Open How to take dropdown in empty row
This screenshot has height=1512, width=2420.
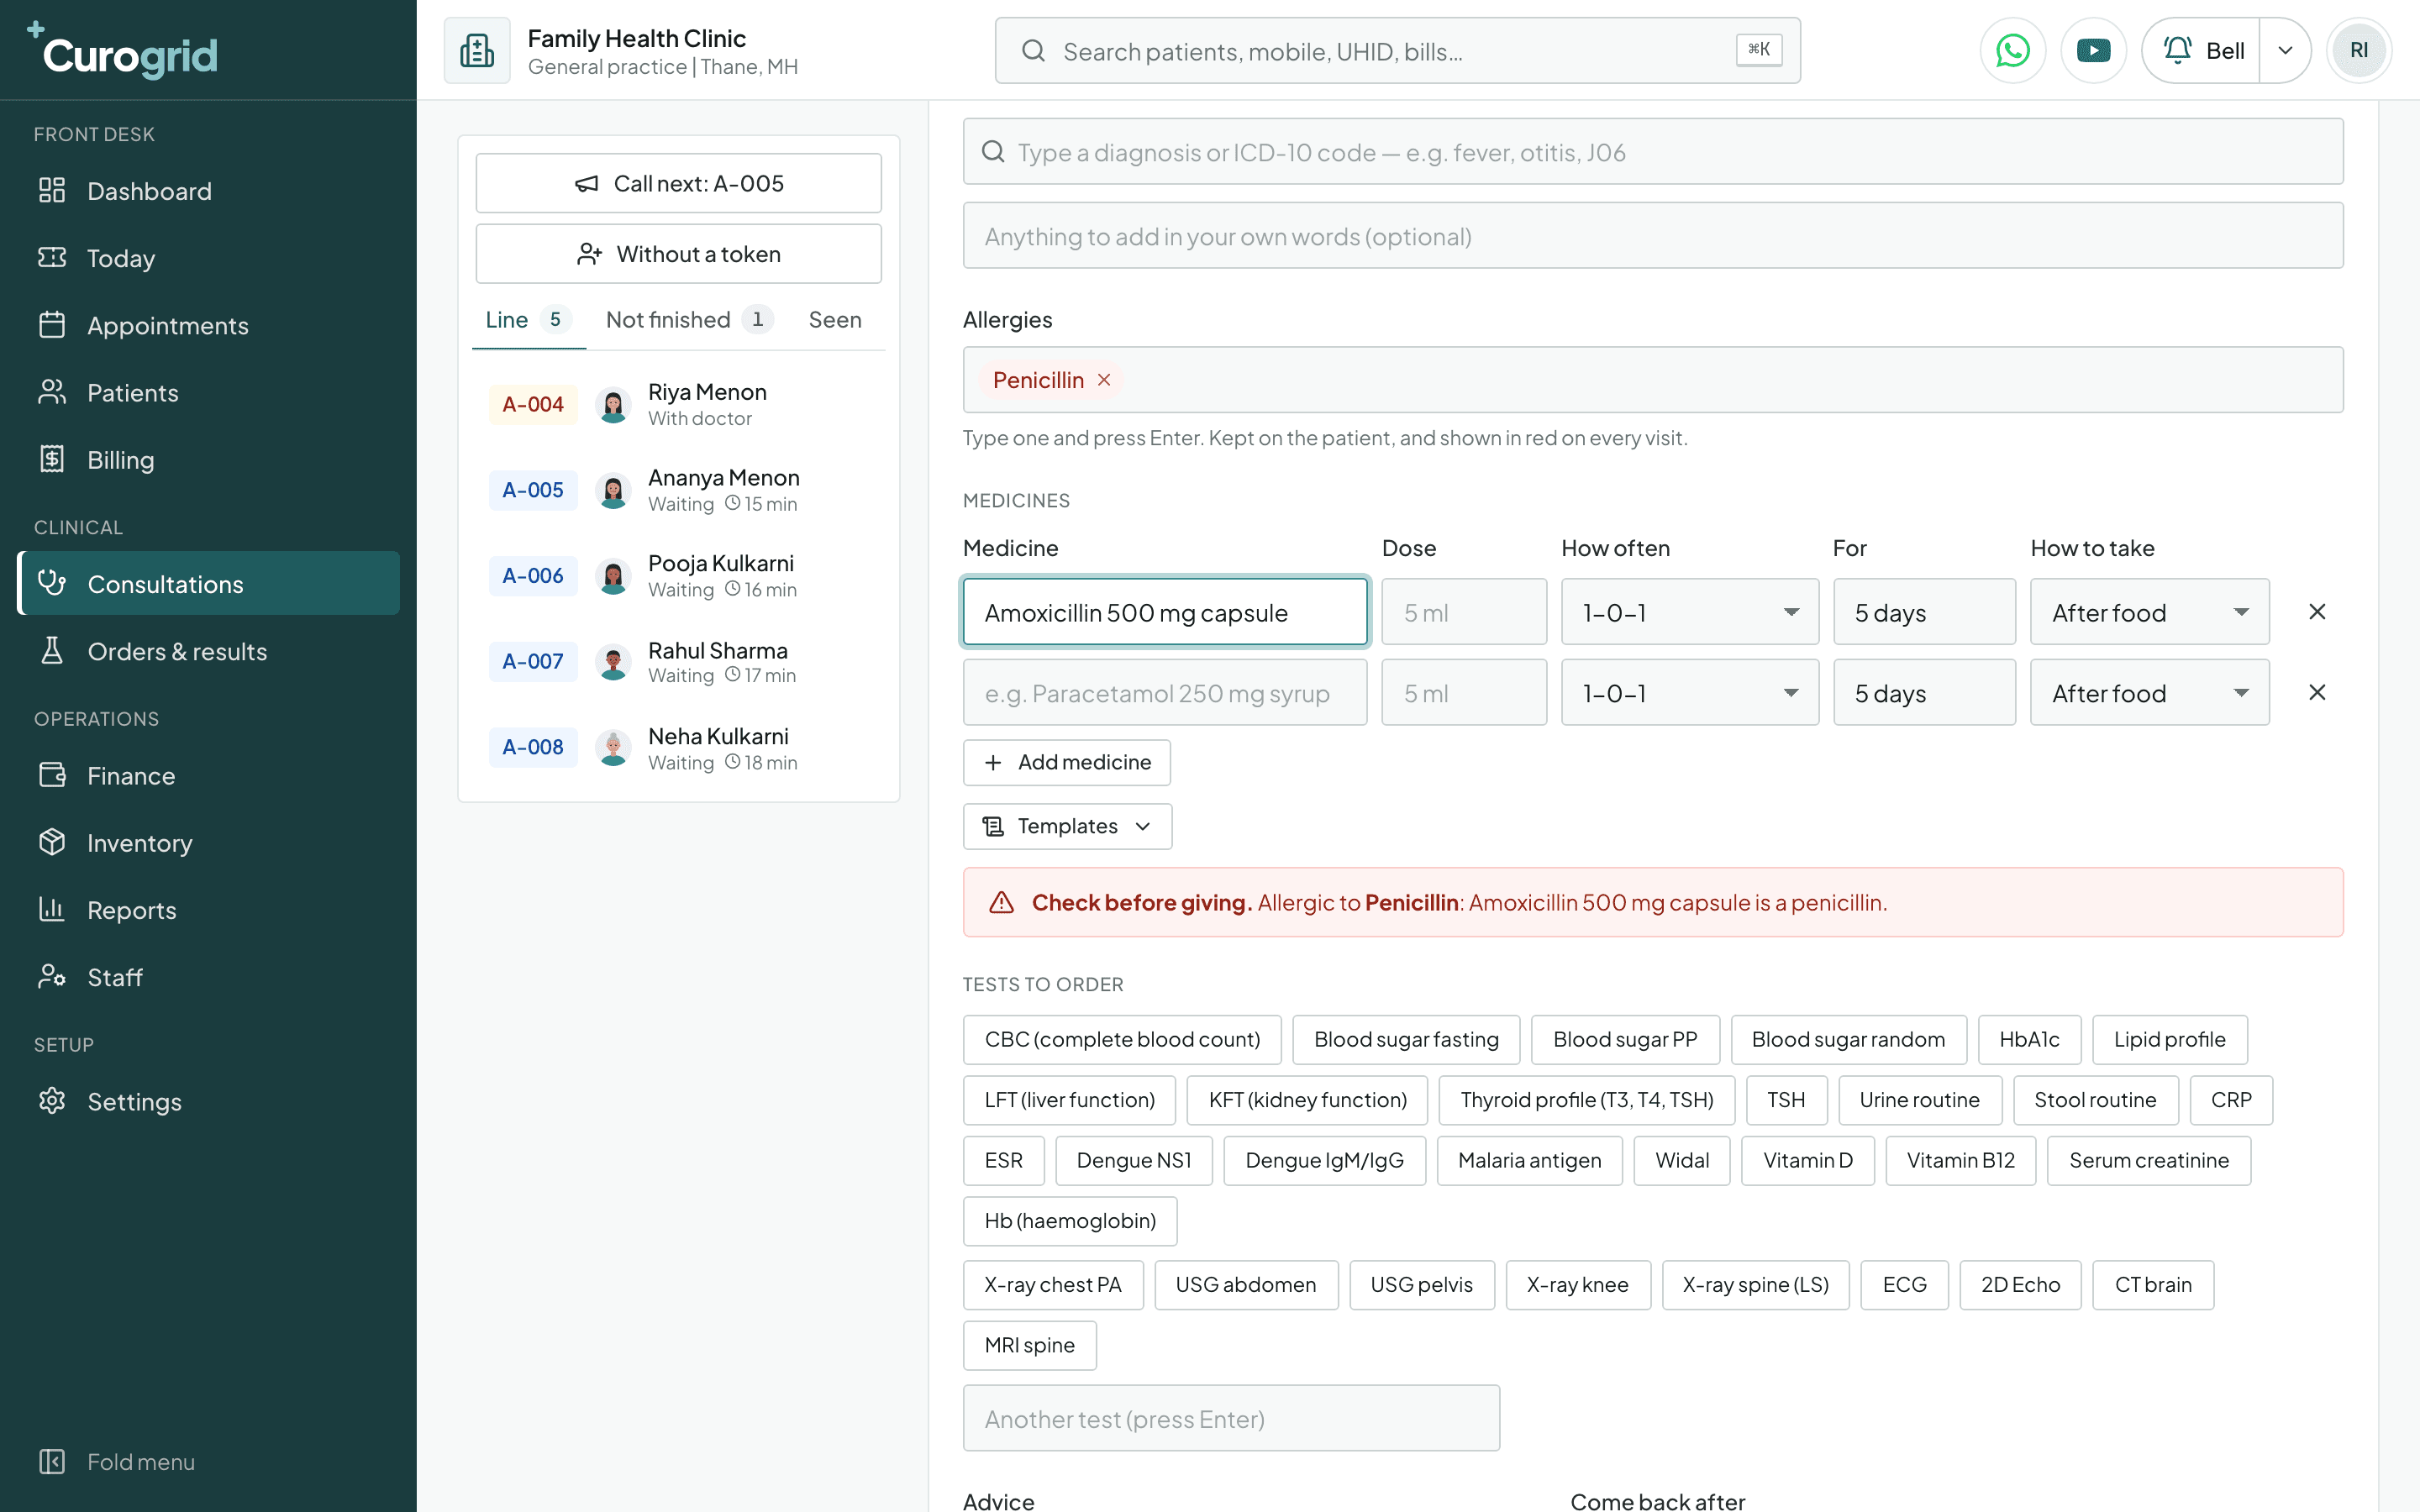click(2150, 692)
